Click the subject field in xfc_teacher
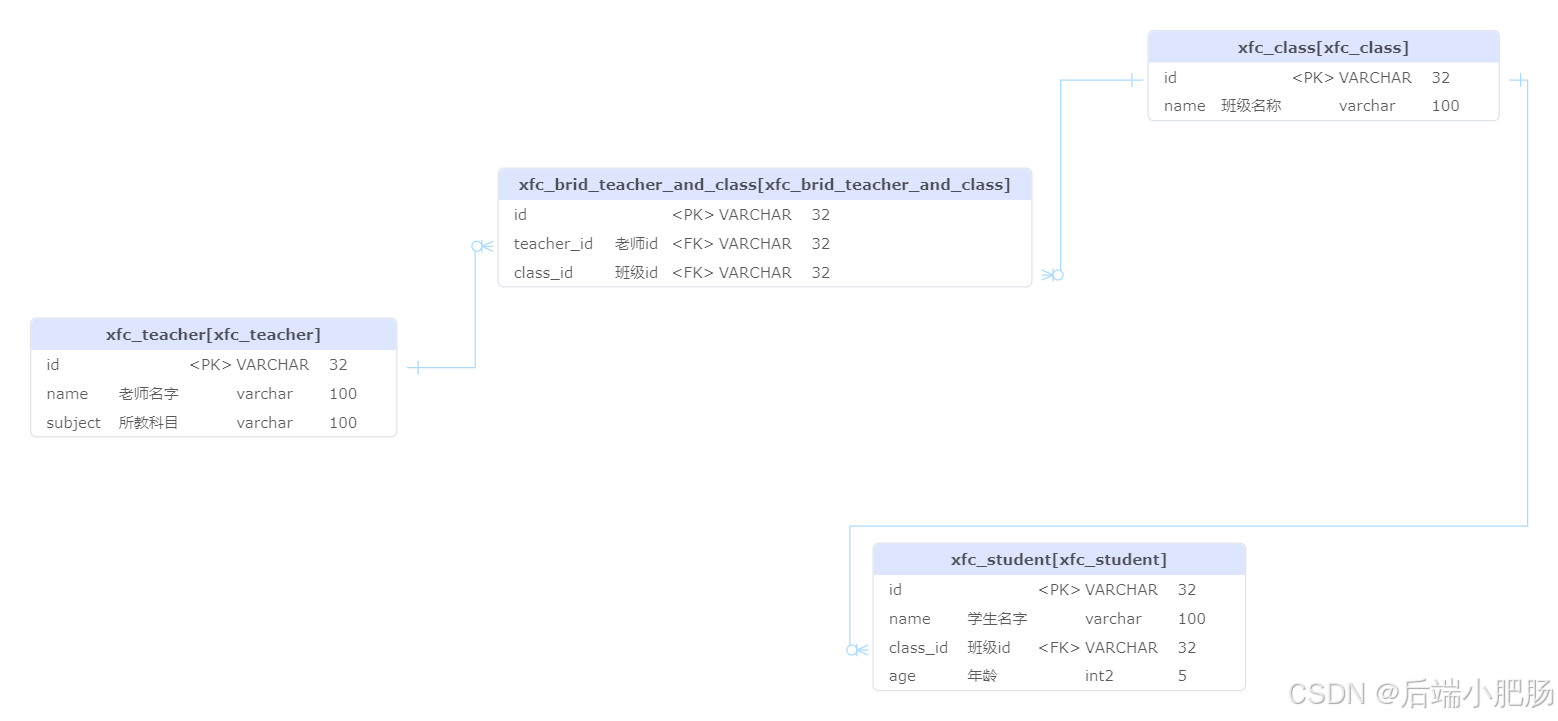Image resolution: width=1558 pixels, height=721 pixels. [213, 422]
